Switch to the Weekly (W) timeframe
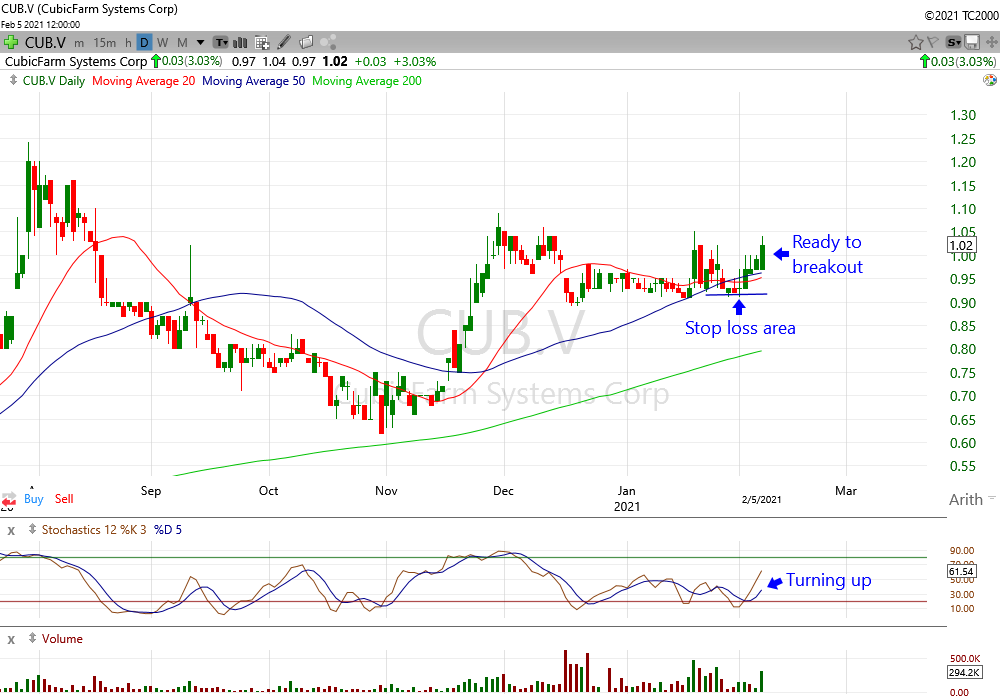 [x=163, y=43]
